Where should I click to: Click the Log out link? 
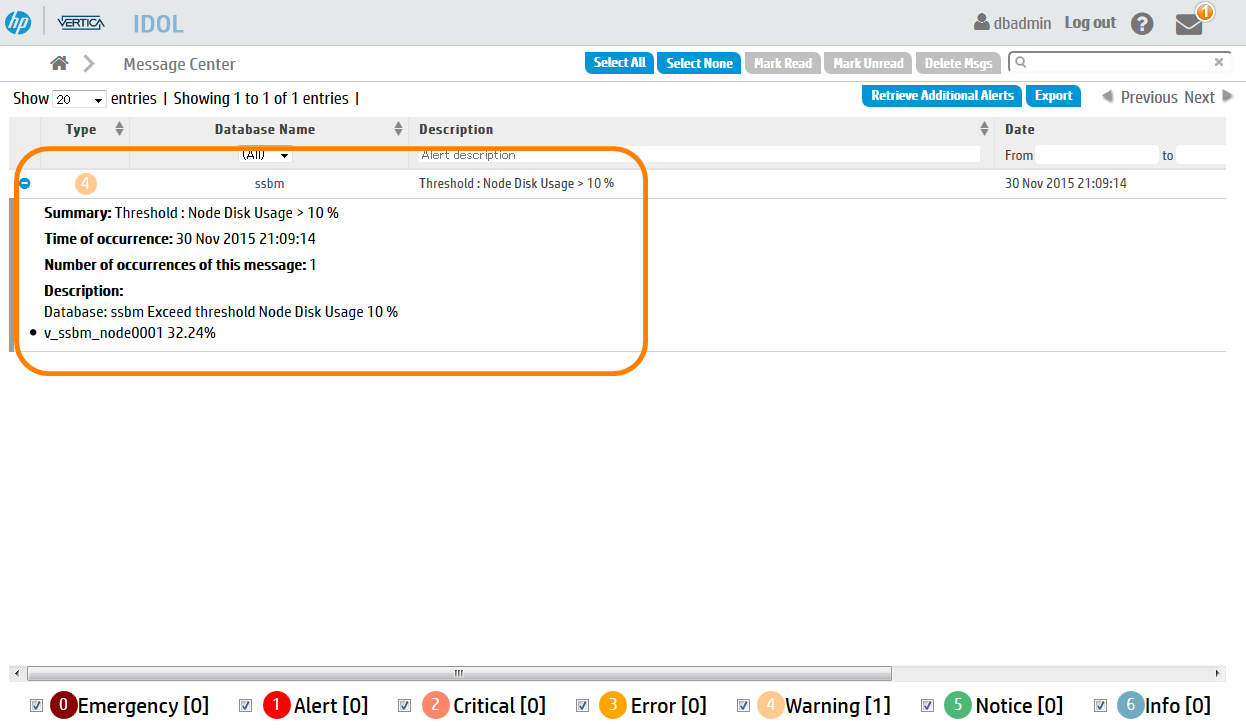1089,23
